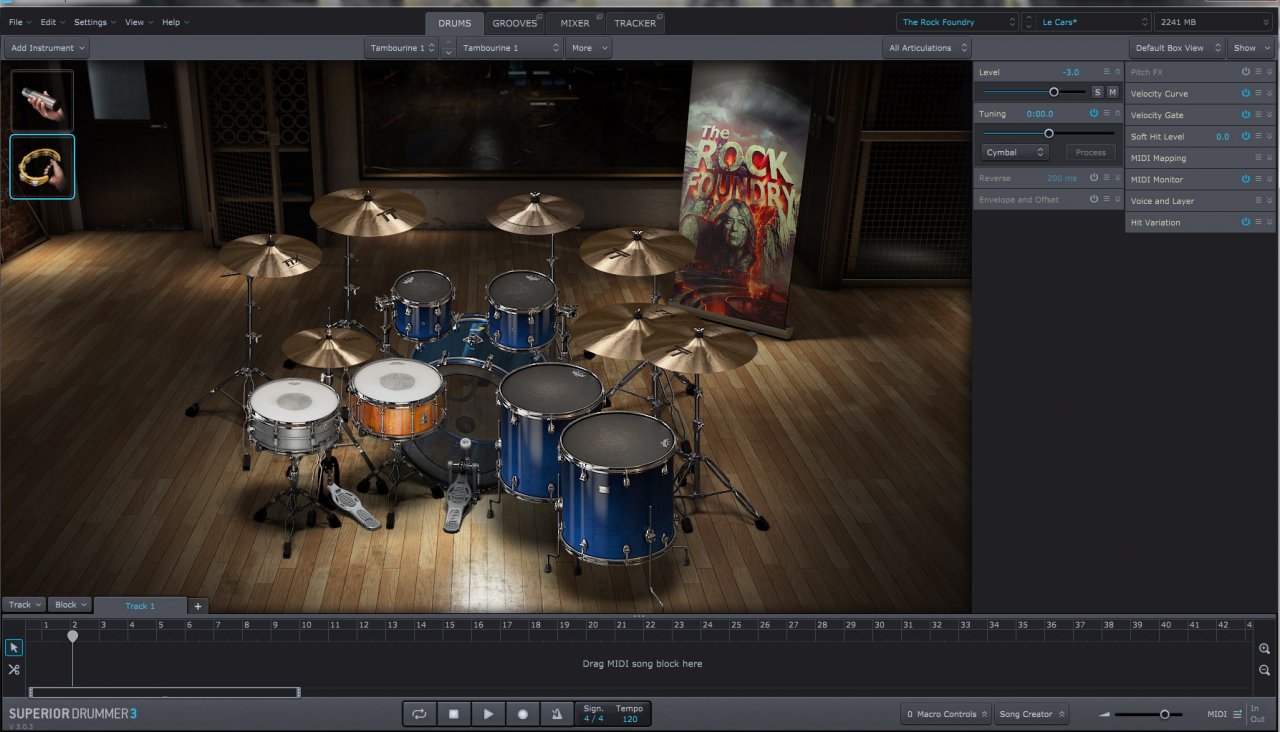The height and width of the screenshot is (732, 1280).
Task: Open the Edit menu
Action: (x=53, y=22)
